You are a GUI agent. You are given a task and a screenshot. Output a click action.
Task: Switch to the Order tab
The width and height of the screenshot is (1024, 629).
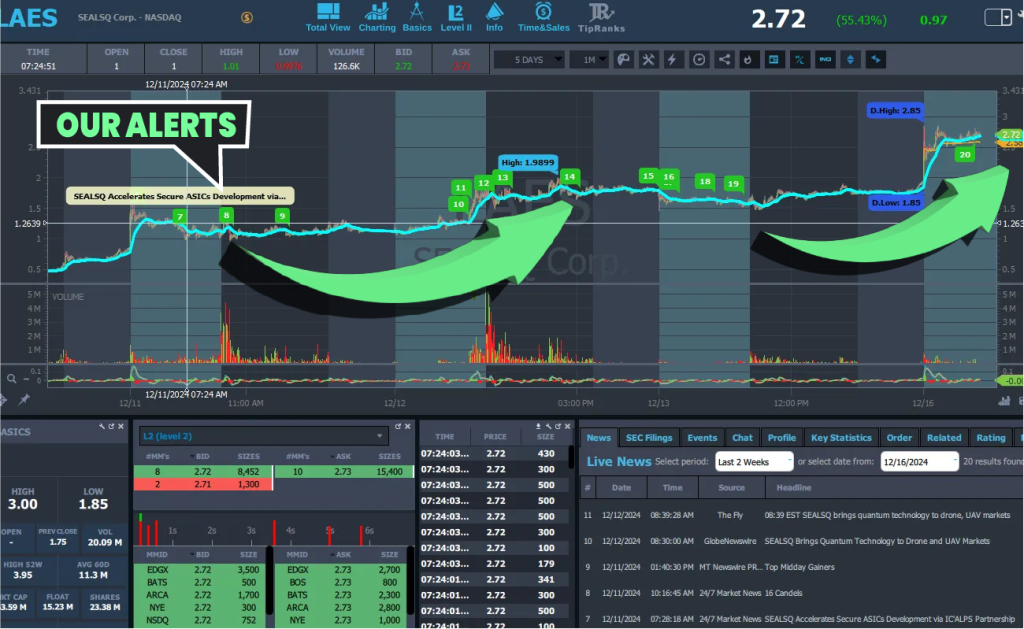click(899, 438)
